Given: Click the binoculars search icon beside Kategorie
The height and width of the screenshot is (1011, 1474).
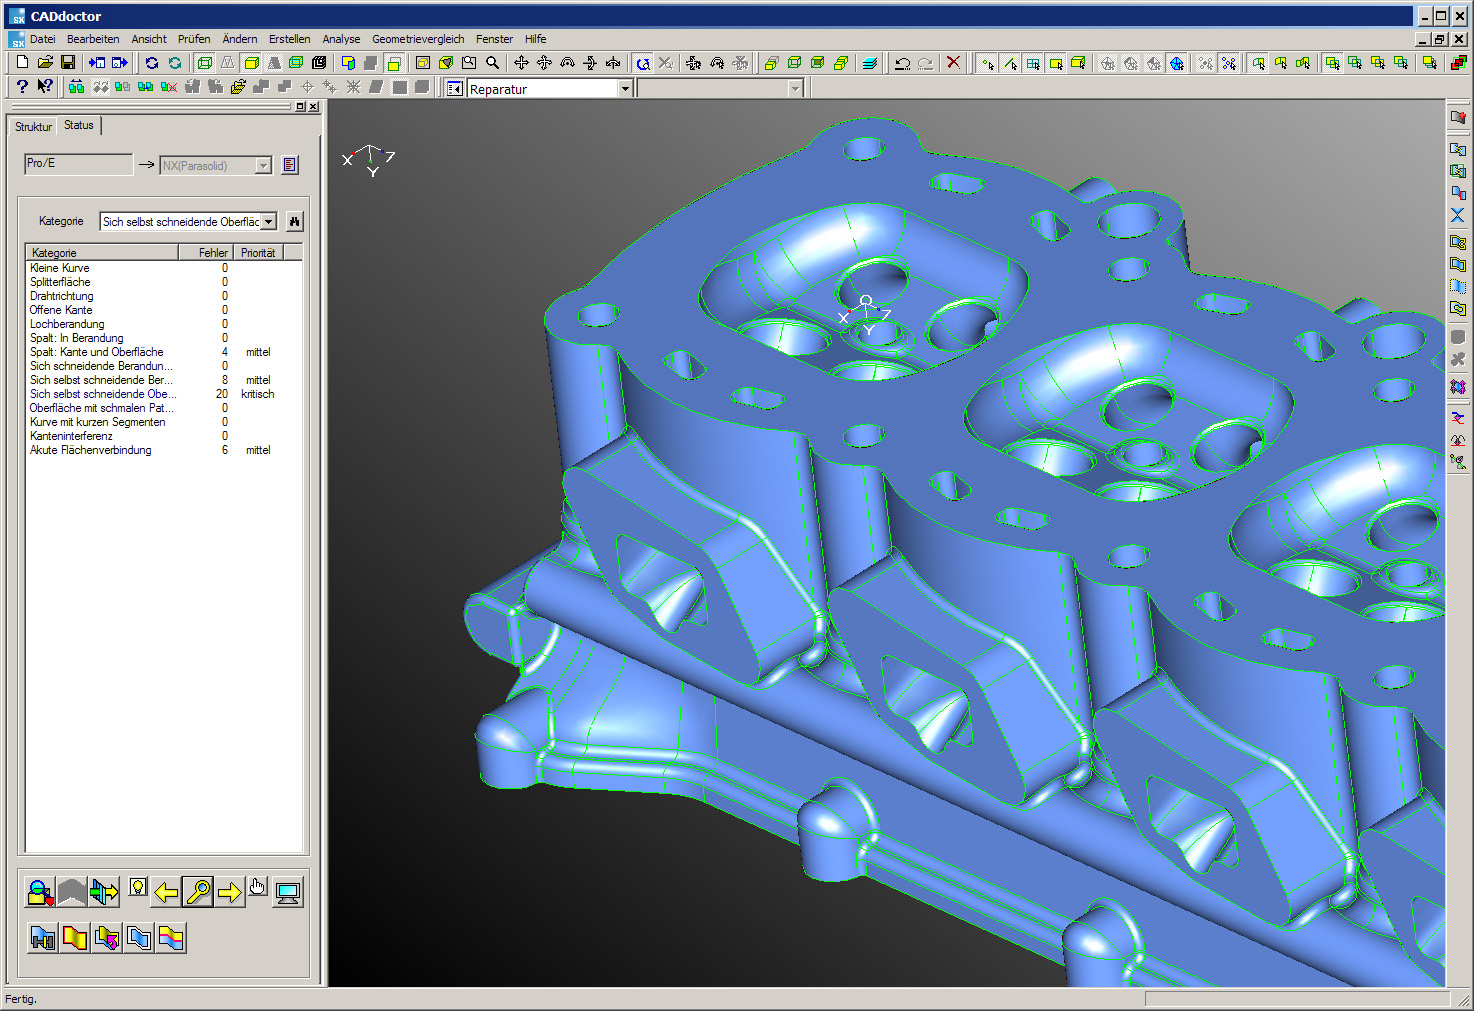Looking at the screenshot, I should coord(294,222).
